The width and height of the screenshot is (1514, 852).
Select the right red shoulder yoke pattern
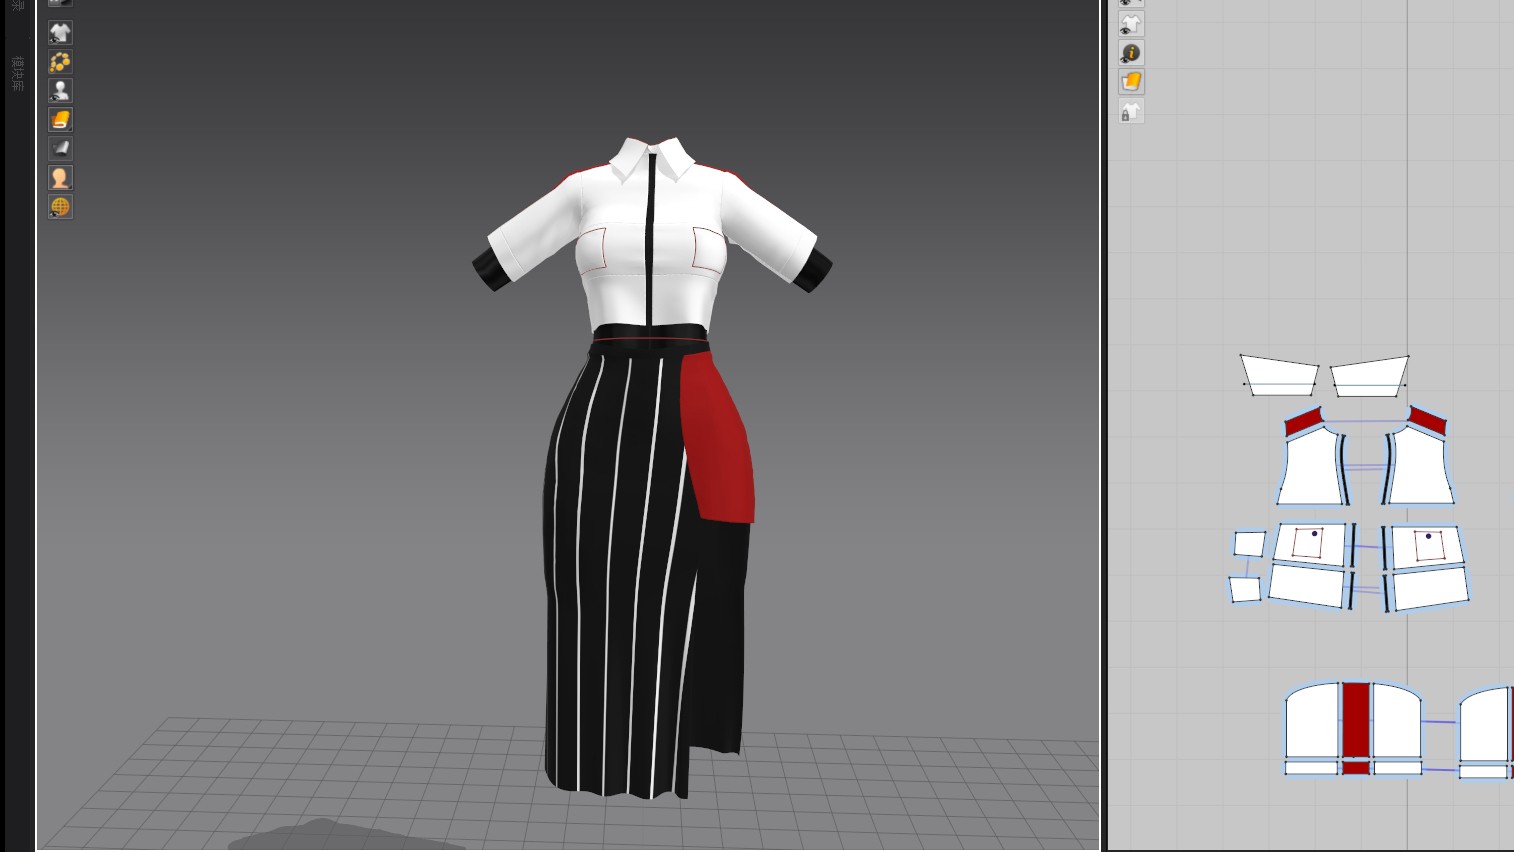click(x=1427, y=420)
